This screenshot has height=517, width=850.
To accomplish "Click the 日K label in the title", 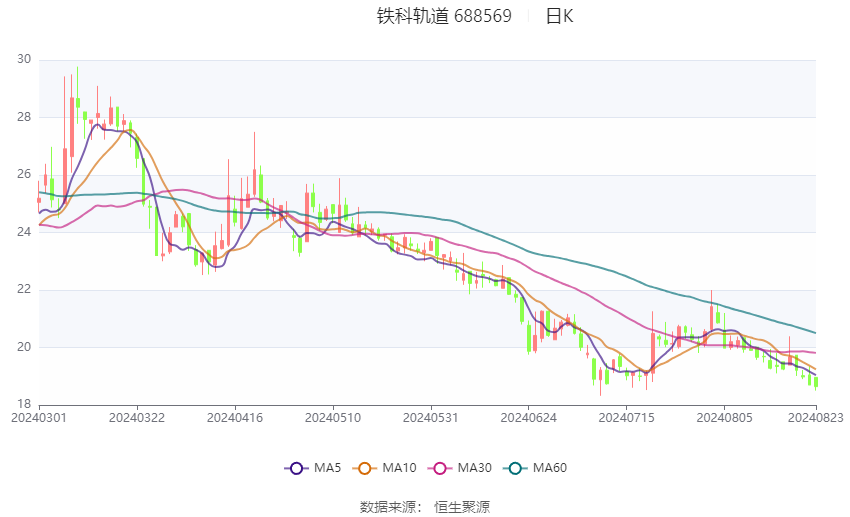I will (x=559, y=16).
